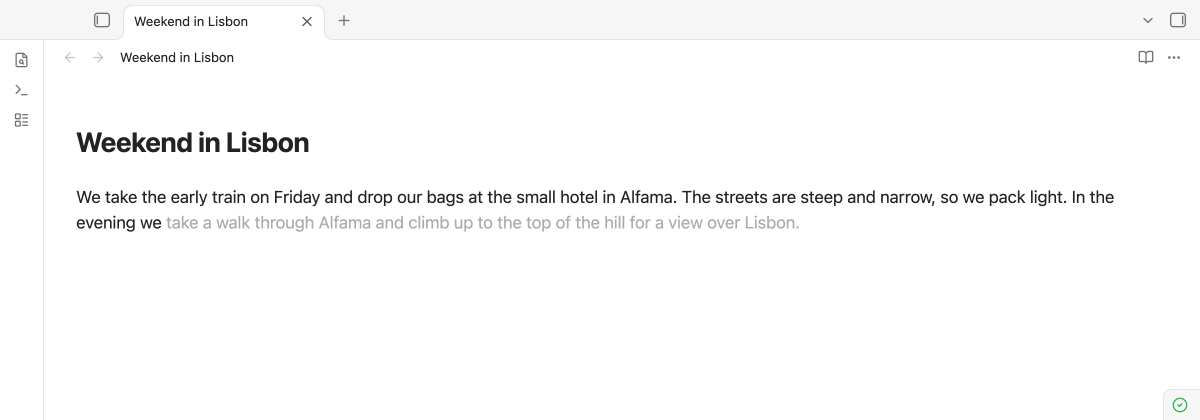Click the checklist-style ribbon icon
The width and height of the screenshot is (1200, 420).
point(22,120)
